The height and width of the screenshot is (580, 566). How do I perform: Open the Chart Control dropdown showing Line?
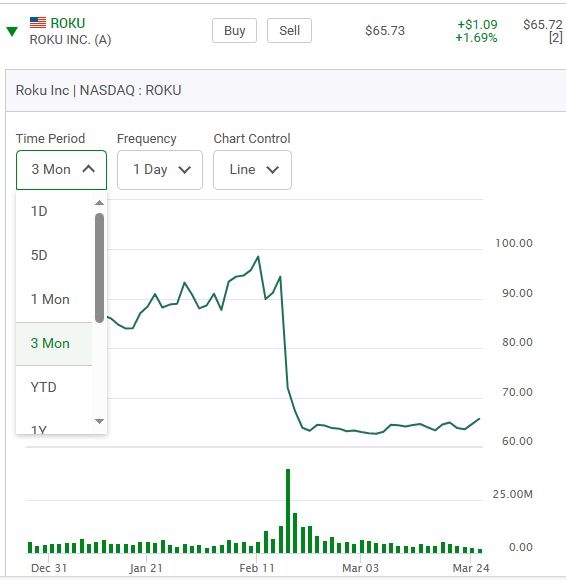pos(252,170)
